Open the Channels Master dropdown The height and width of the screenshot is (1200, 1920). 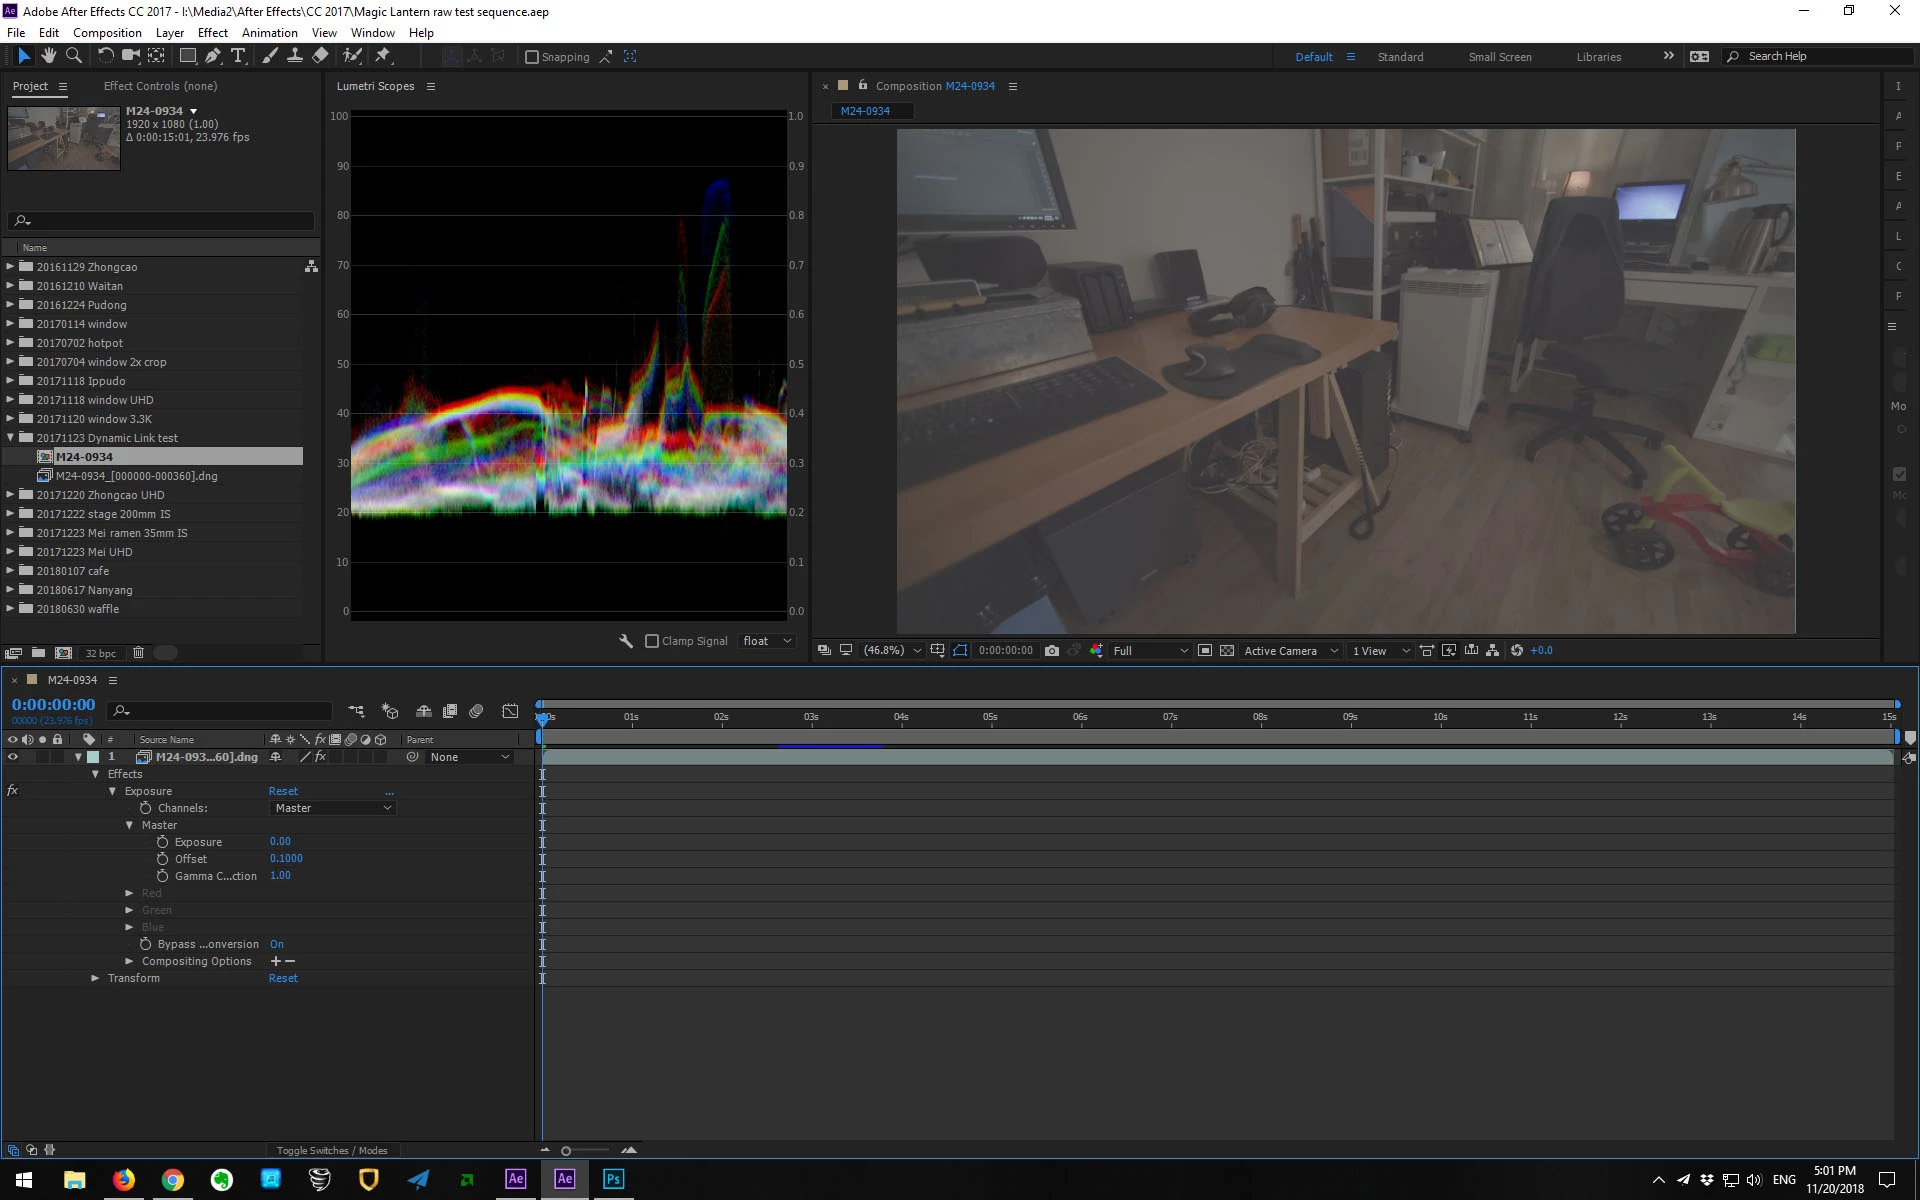click(332, 808)
